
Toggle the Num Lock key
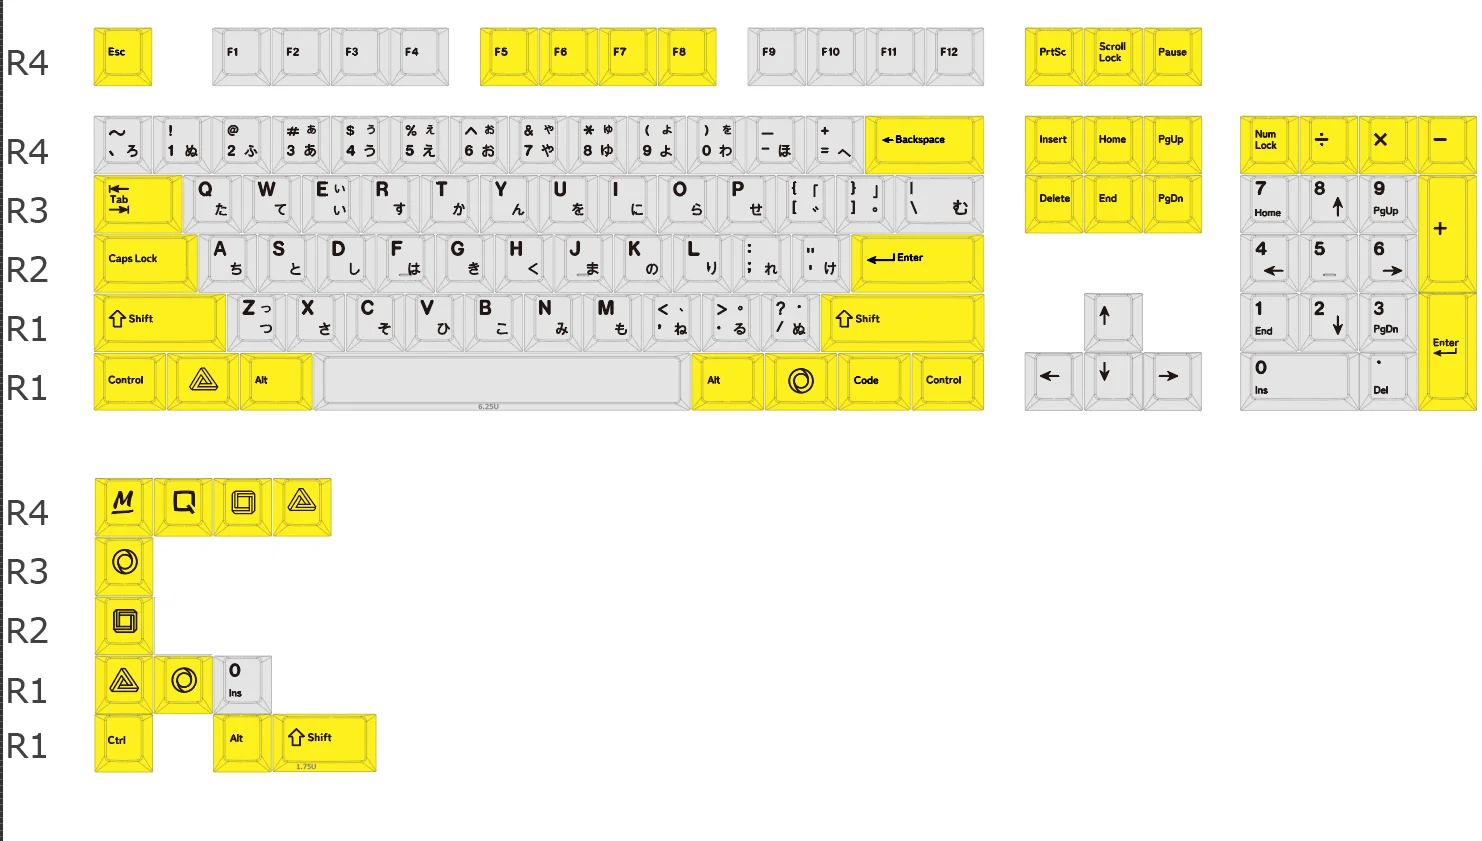coord(1268,143)
